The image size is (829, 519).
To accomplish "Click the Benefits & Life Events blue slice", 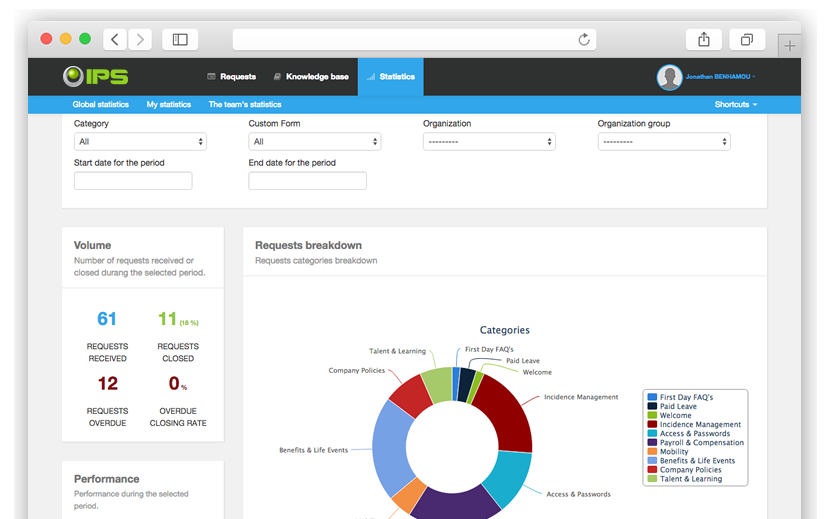I will (x=391, y=447).
